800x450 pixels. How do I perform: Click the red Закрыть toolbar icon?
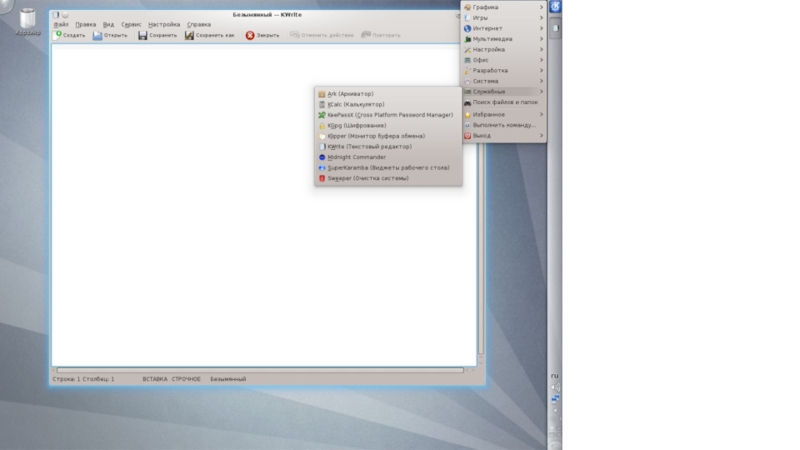click(250, 35)
